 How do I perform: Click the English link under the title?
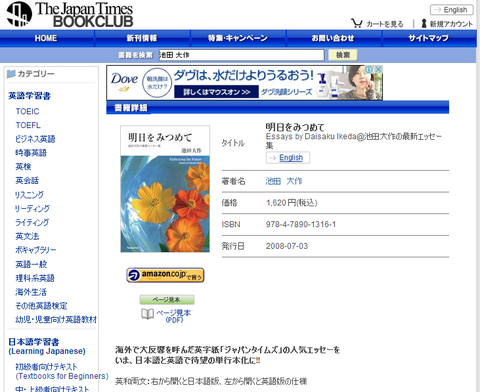click(x=291, y=158)
